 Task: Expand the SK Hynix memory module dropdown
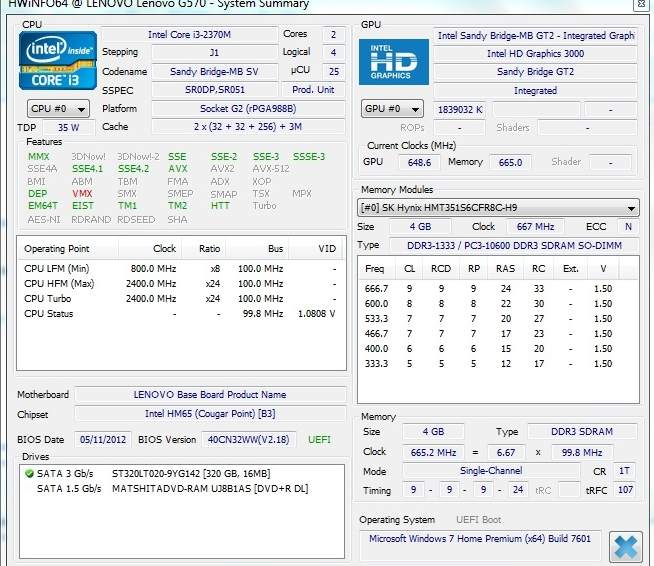(x=498, y=207)
